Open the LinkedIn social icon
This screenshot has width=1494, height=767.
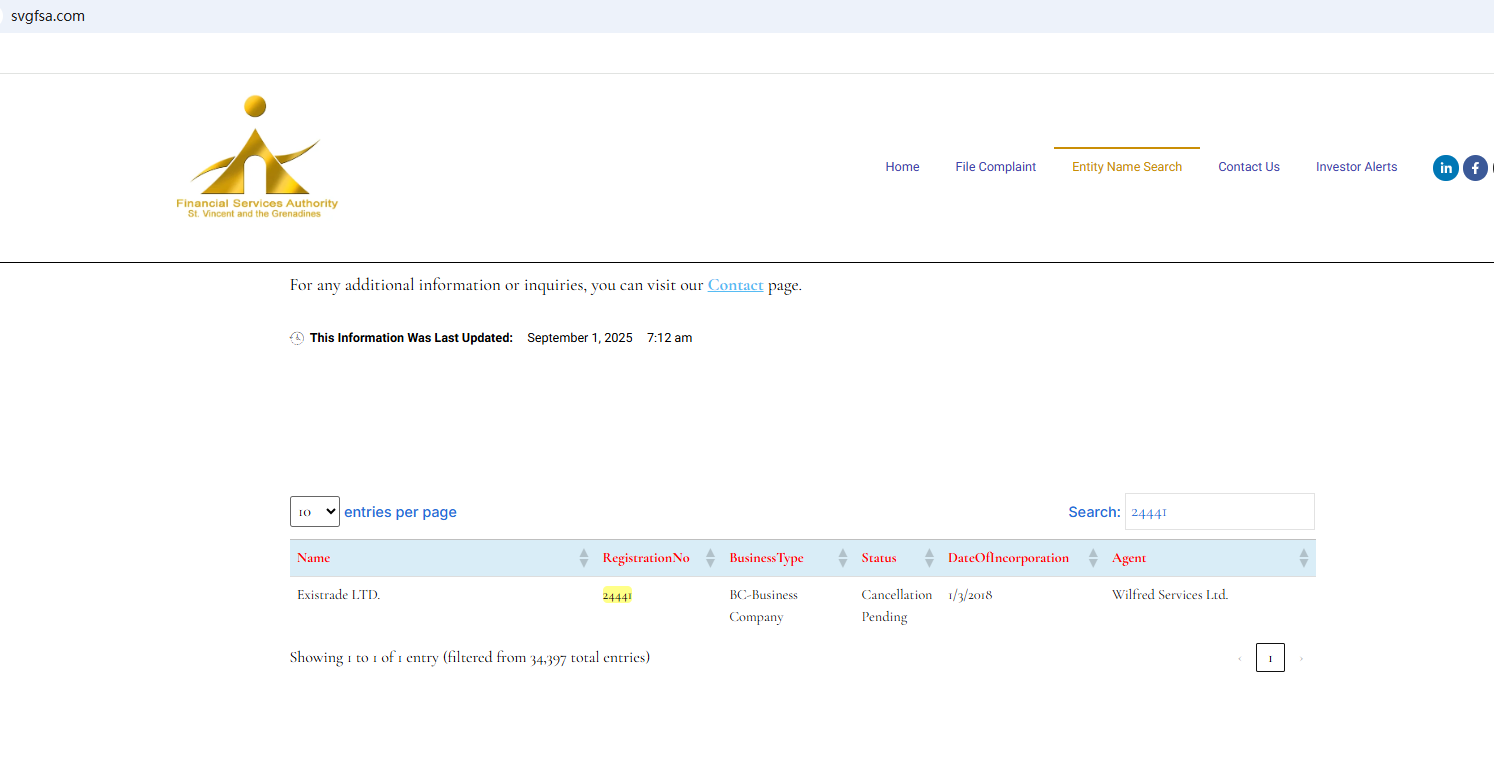[1445, 168]
